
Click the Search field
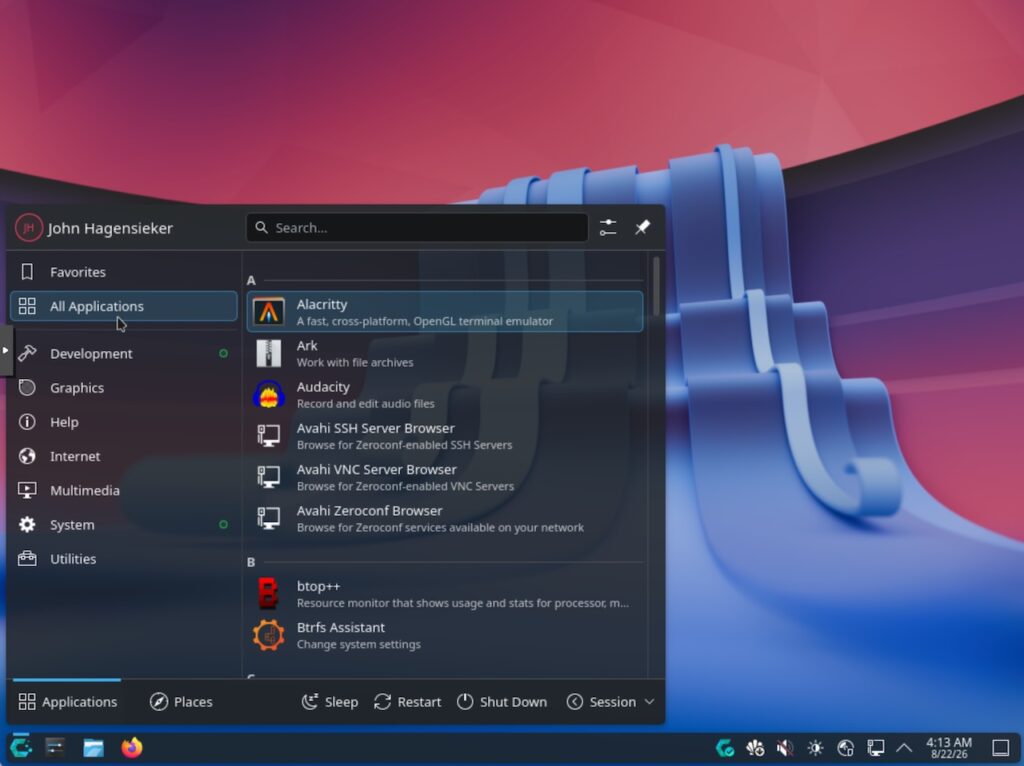[x=417, y=227]
